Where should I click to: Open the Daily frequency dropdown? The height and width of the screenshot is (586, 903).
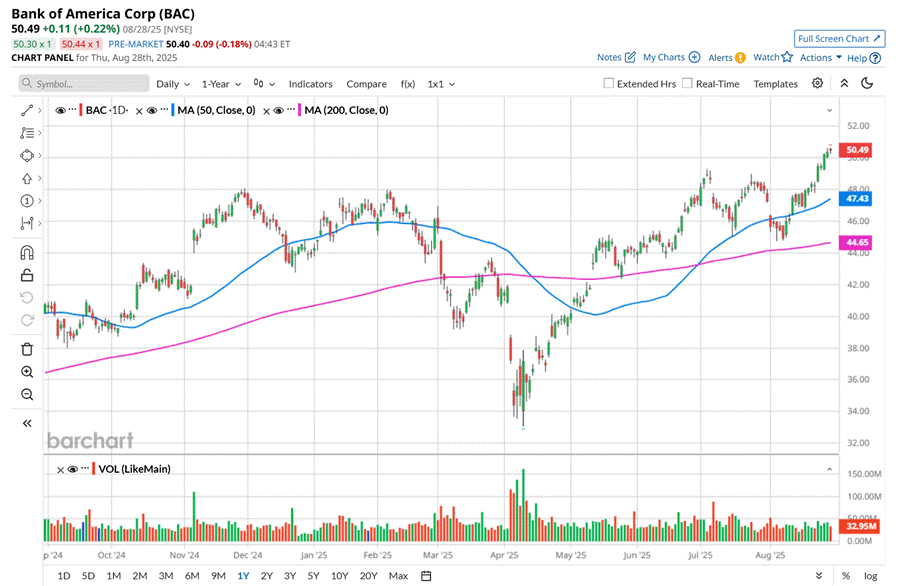coord(173,84)
